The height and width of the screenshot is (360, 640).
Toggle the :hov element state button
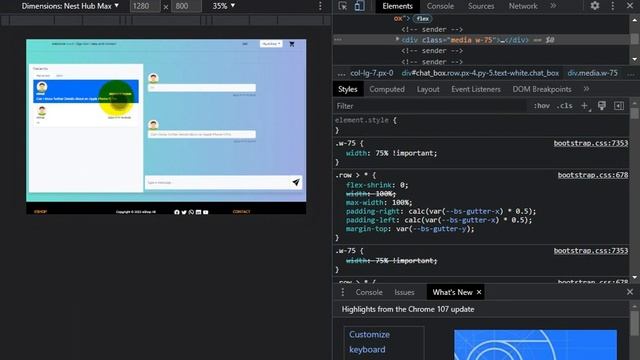(x=541, y=106)
